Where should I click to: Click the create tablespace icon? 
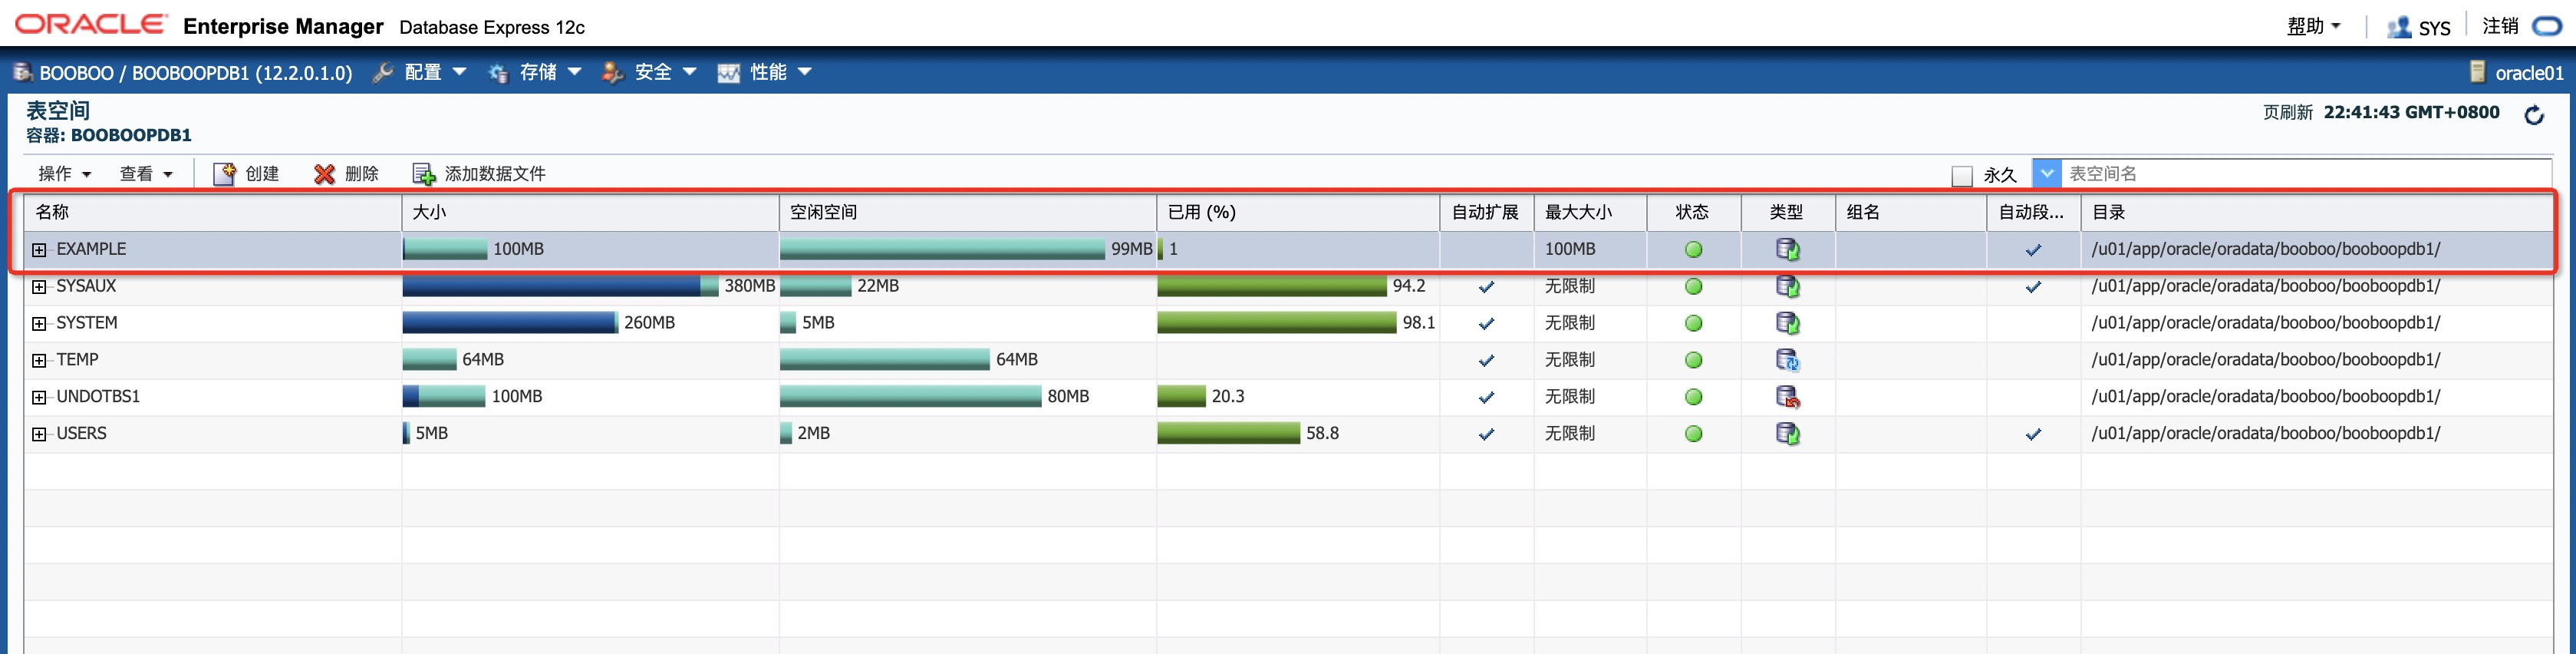tap(224, 174)
